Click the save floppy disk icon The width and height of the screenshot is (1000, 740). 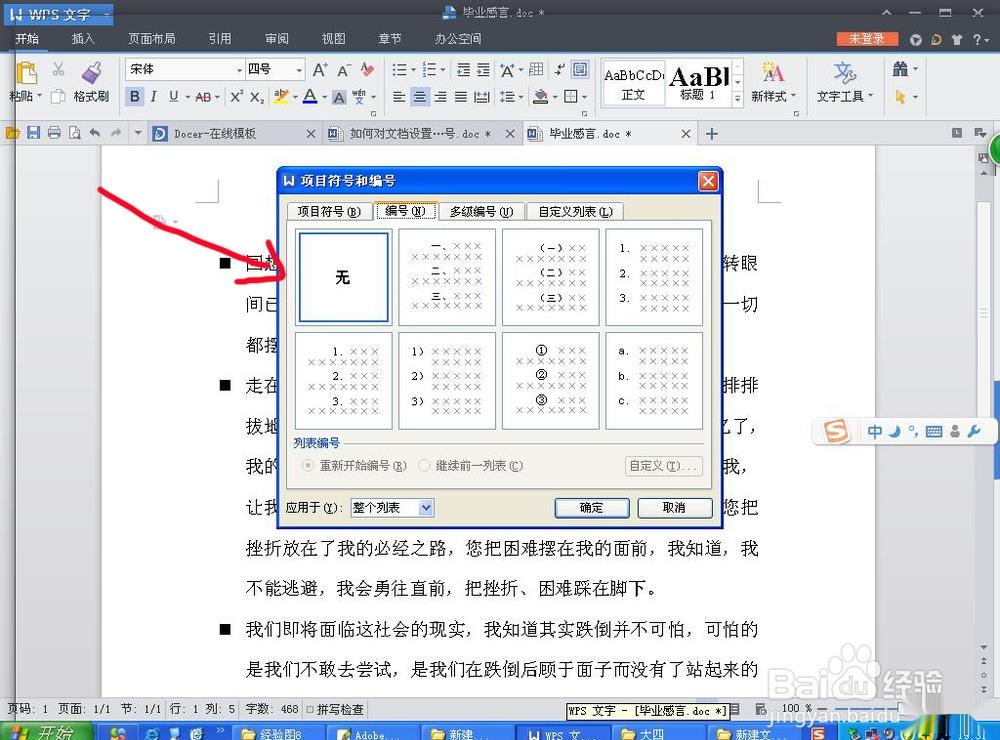pos(33,133)
